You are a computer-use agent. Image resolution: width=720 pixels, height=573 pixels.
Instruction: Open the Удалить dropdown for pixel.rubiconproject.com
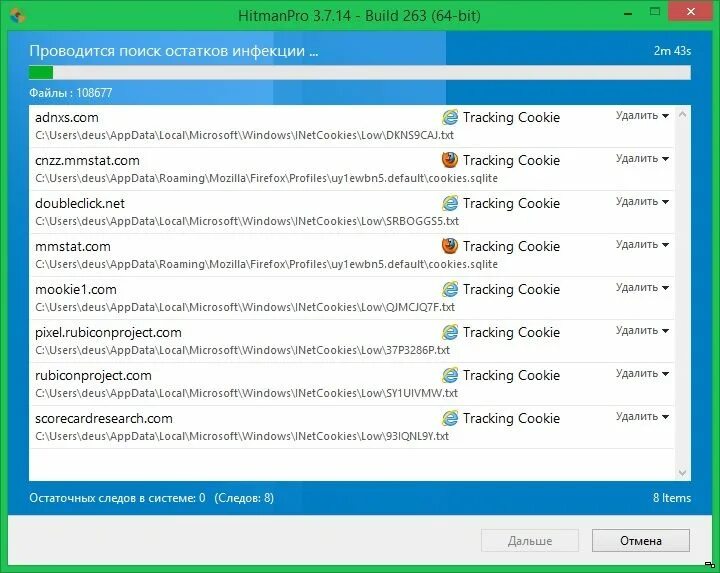pyautogui.click(x=642, y=331)
